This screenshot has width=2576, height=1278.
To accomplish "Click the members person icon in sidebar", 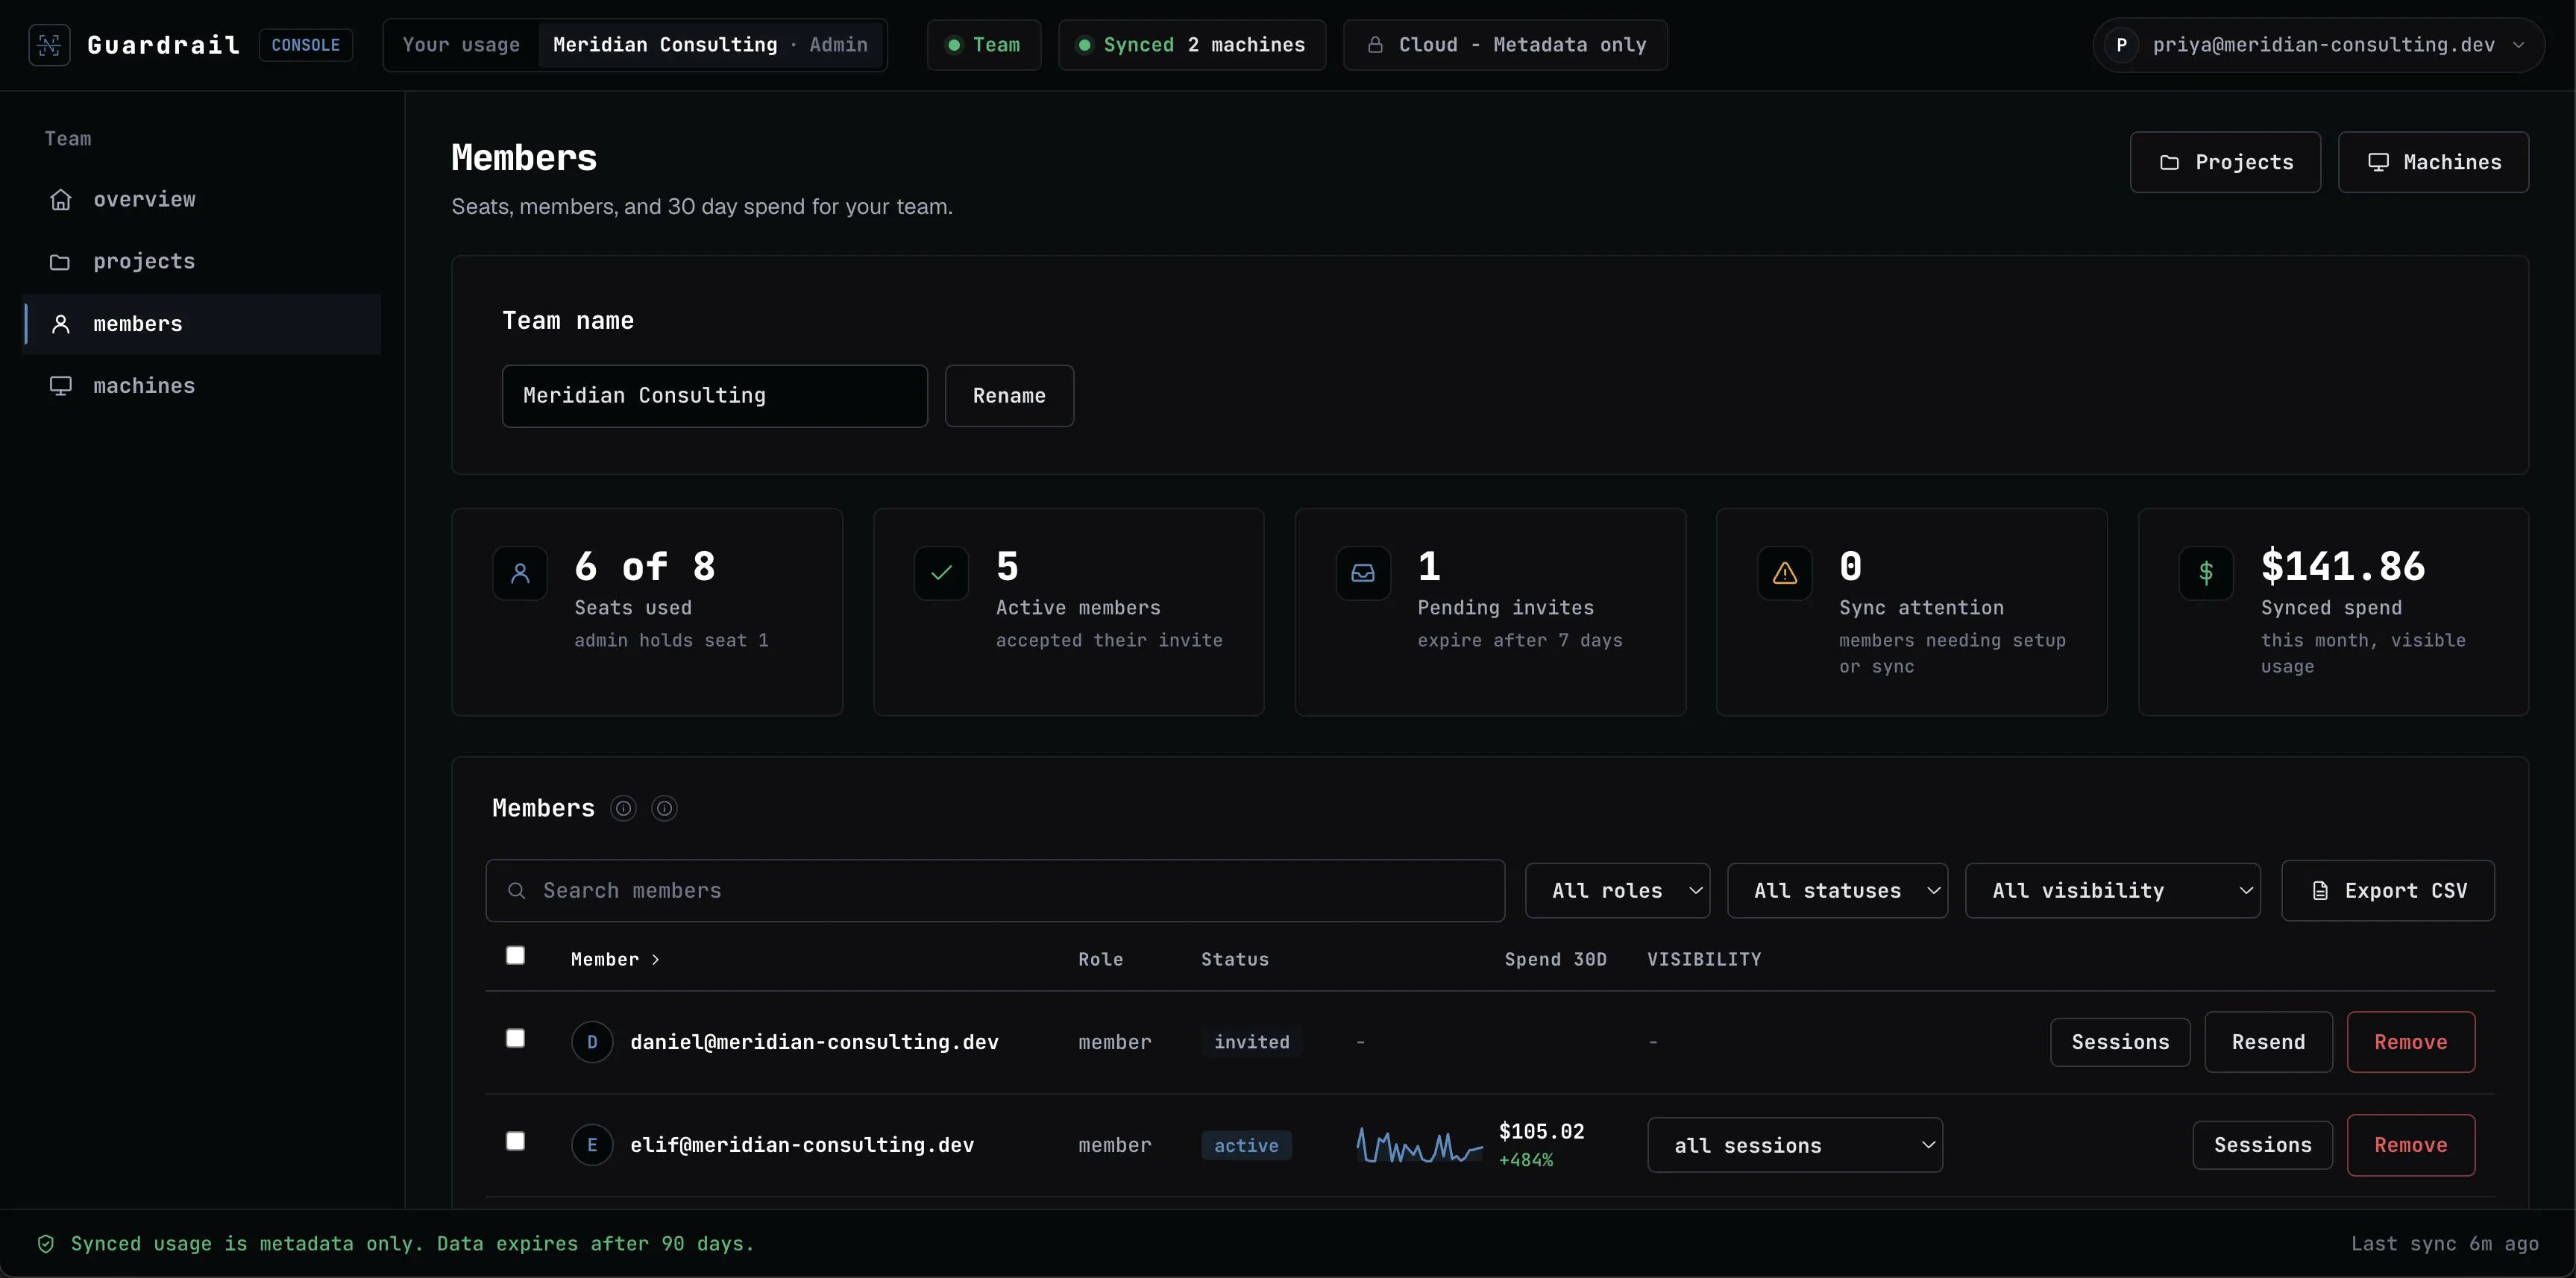I will [61, 324].
